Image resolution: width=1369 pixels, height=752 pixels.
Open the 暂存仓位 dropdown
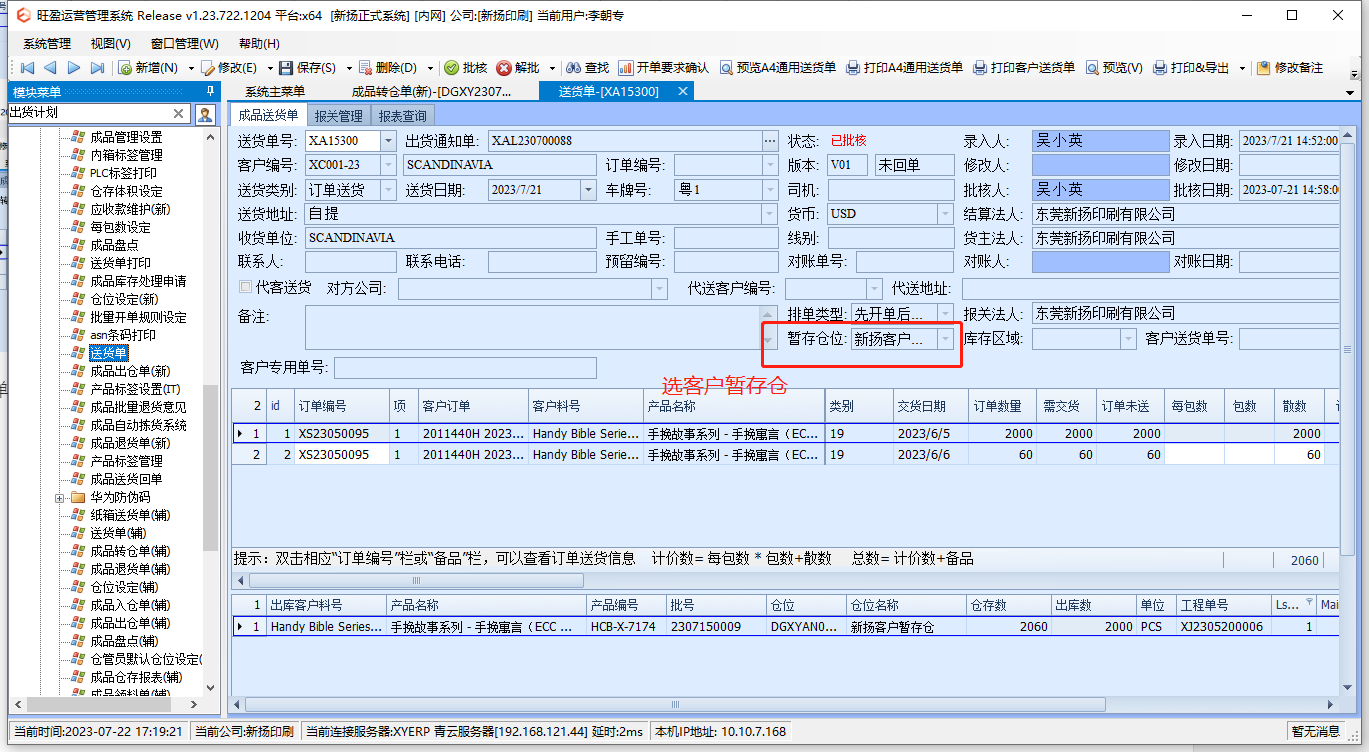(945, 339)
